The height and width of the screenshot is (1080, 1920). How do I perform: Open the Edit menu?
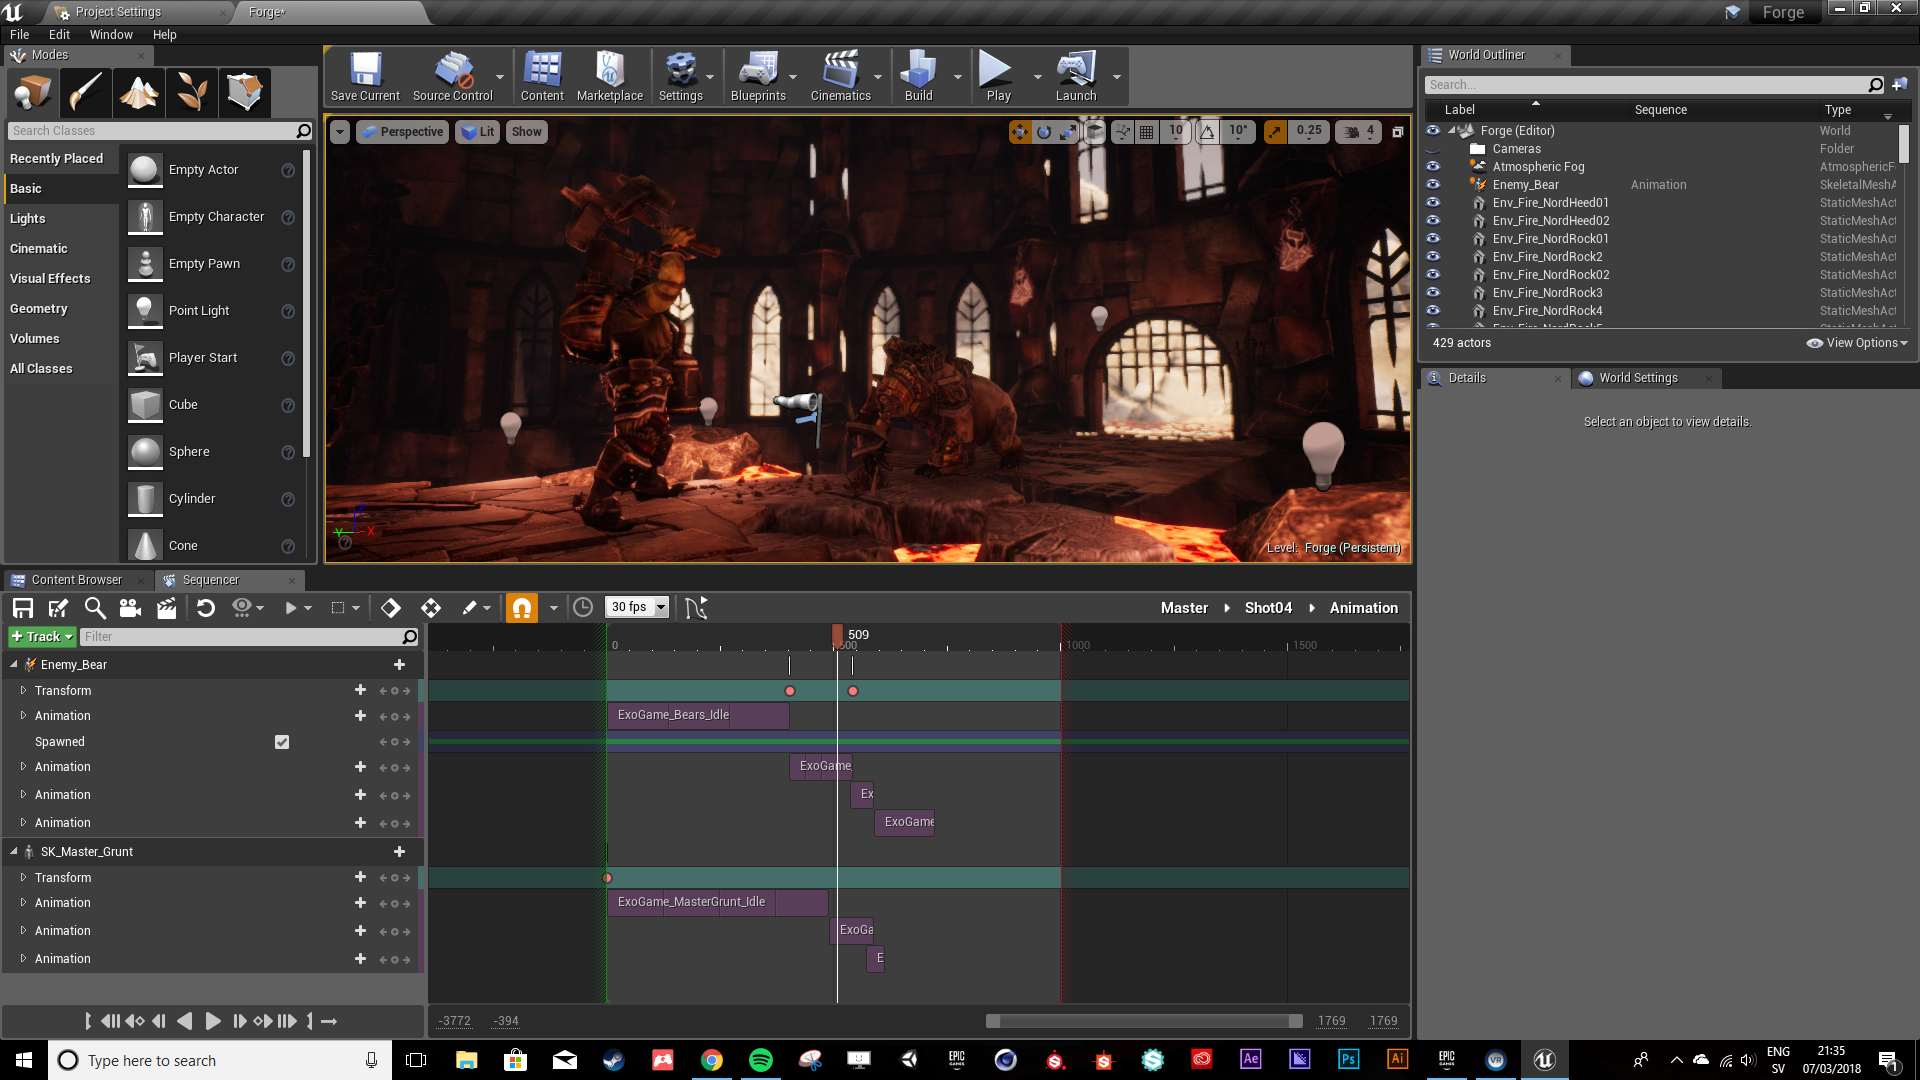(x=59, y=34)
